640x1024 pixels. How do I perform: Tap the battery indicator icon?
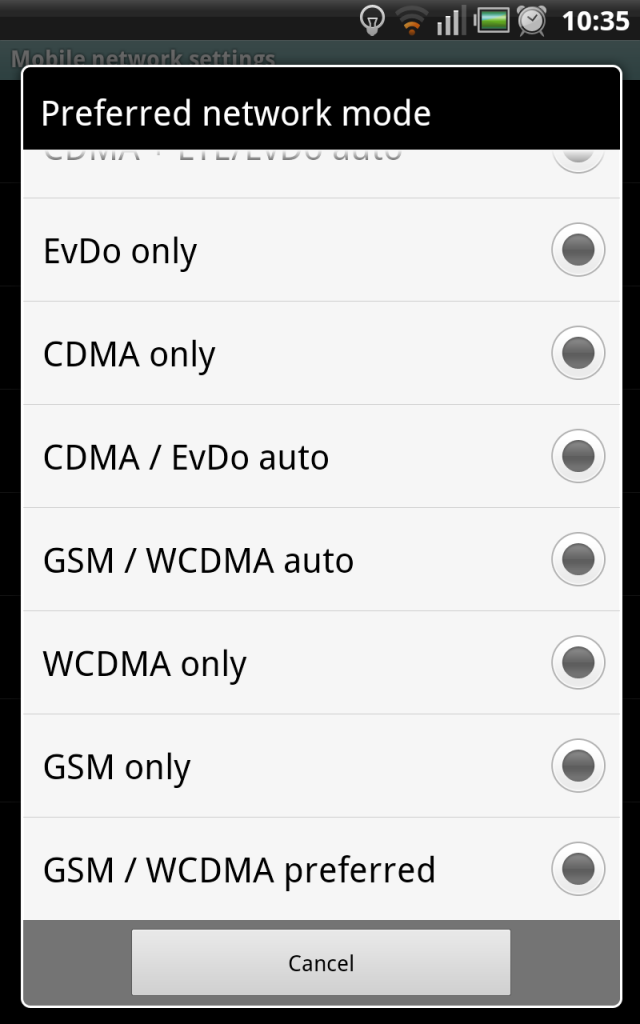(492, 20)
